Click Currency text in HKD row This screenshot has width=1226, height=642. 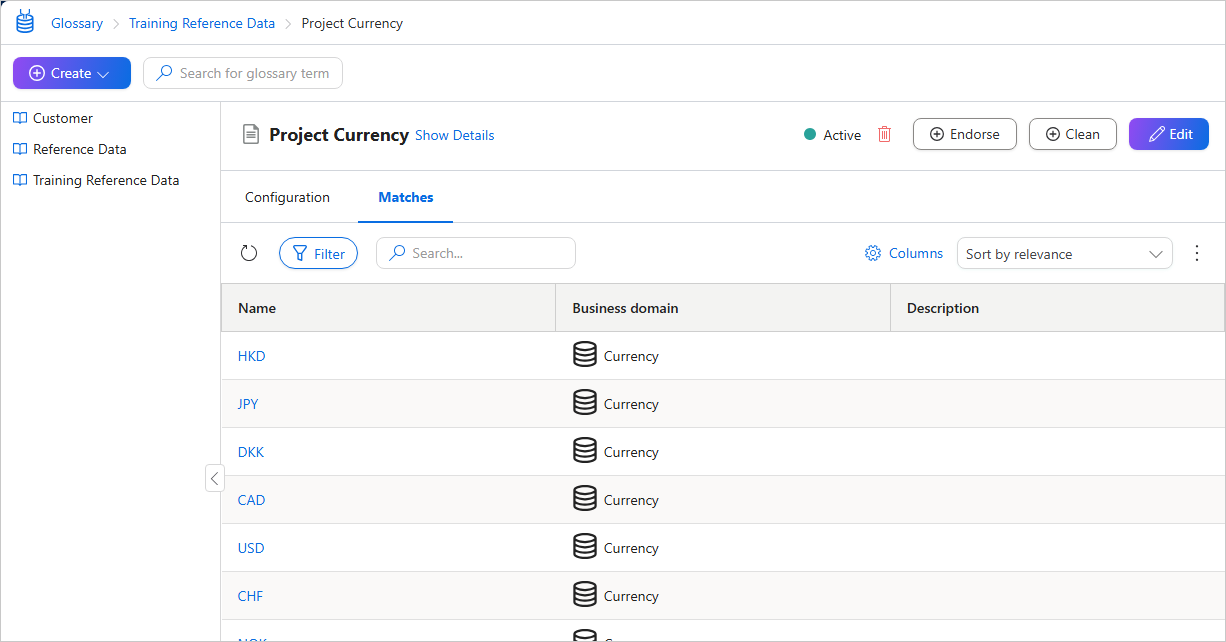click(631, 356)
